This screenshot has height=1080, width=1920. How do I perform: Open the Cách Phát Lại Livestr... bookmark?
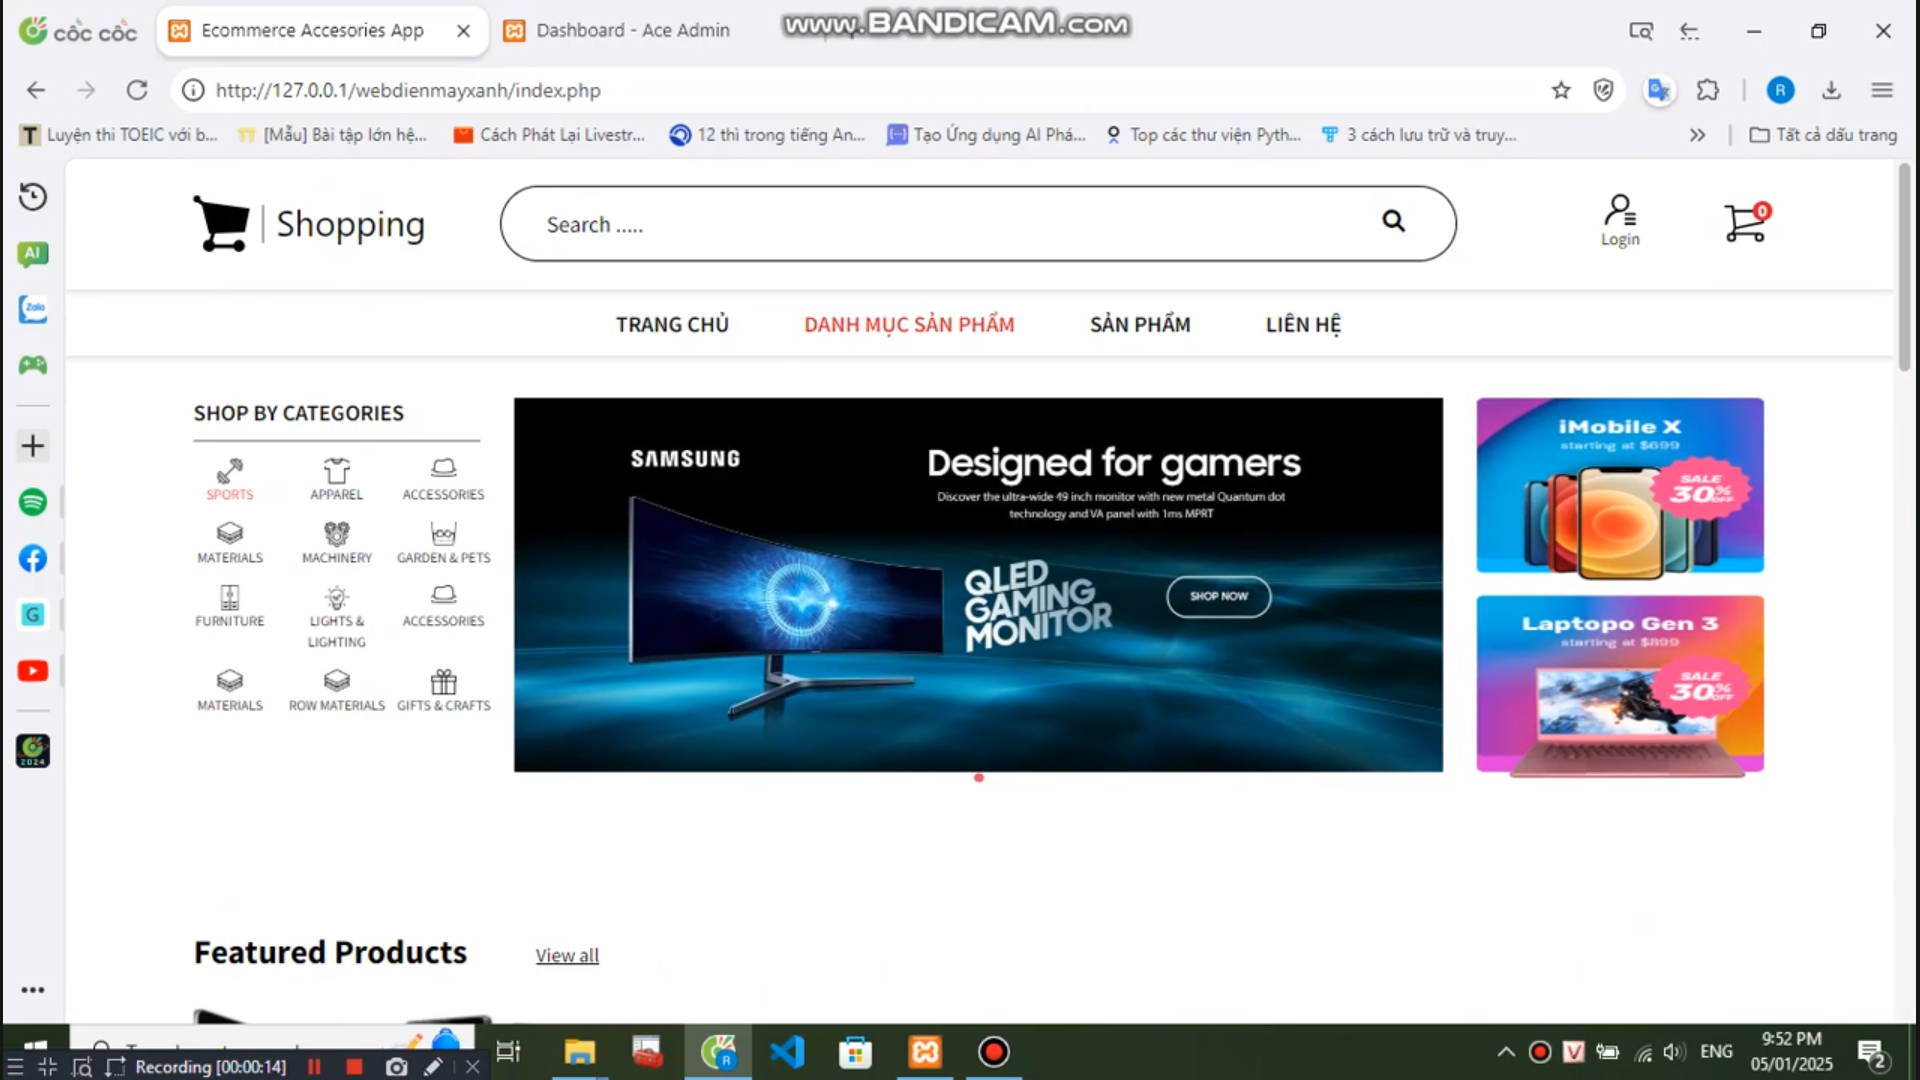coord(549,135)
